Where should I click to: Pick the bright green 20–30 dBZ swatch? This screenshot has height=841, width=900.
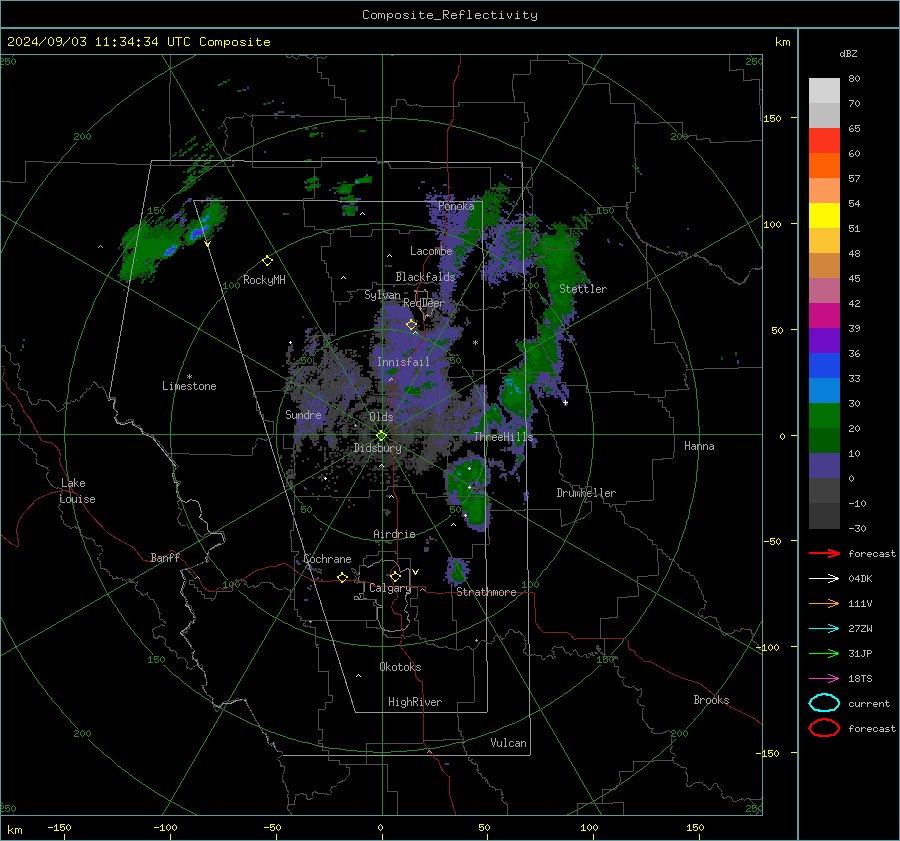point(824,416)
